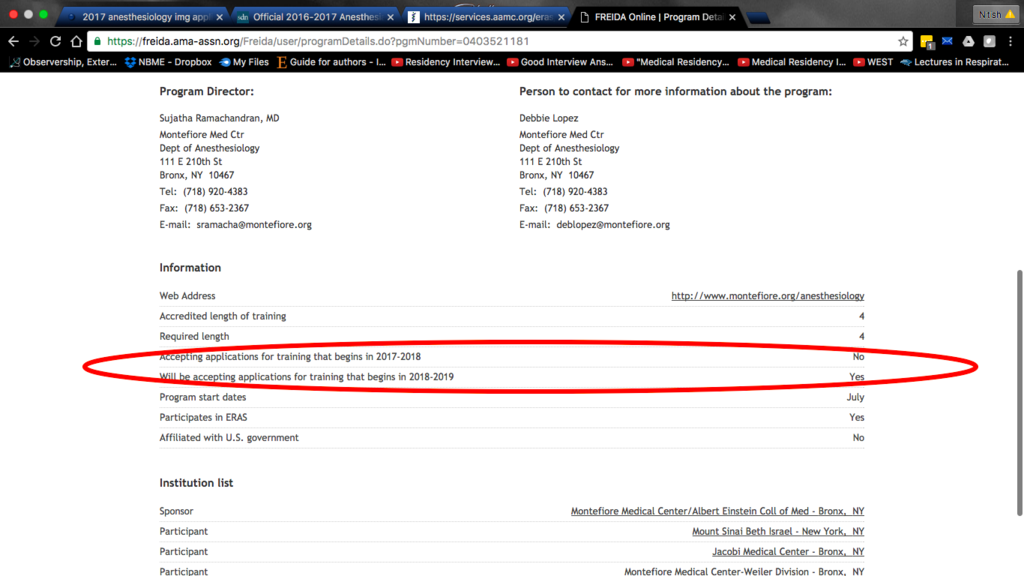Close the FREIDA Online tab
This screenshot has width=1024, height=576.
732,17
